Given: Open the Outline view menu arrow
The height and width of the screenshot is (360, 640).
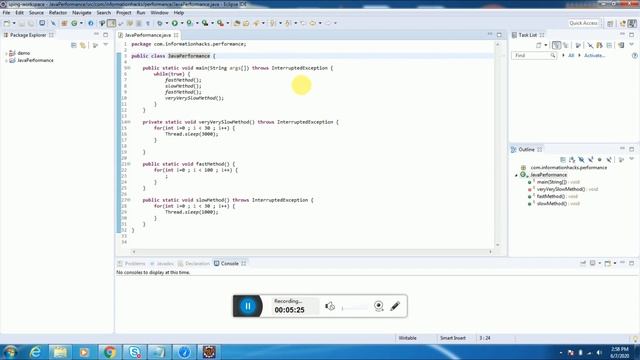Looking at the screenshot, I should 631,159.
